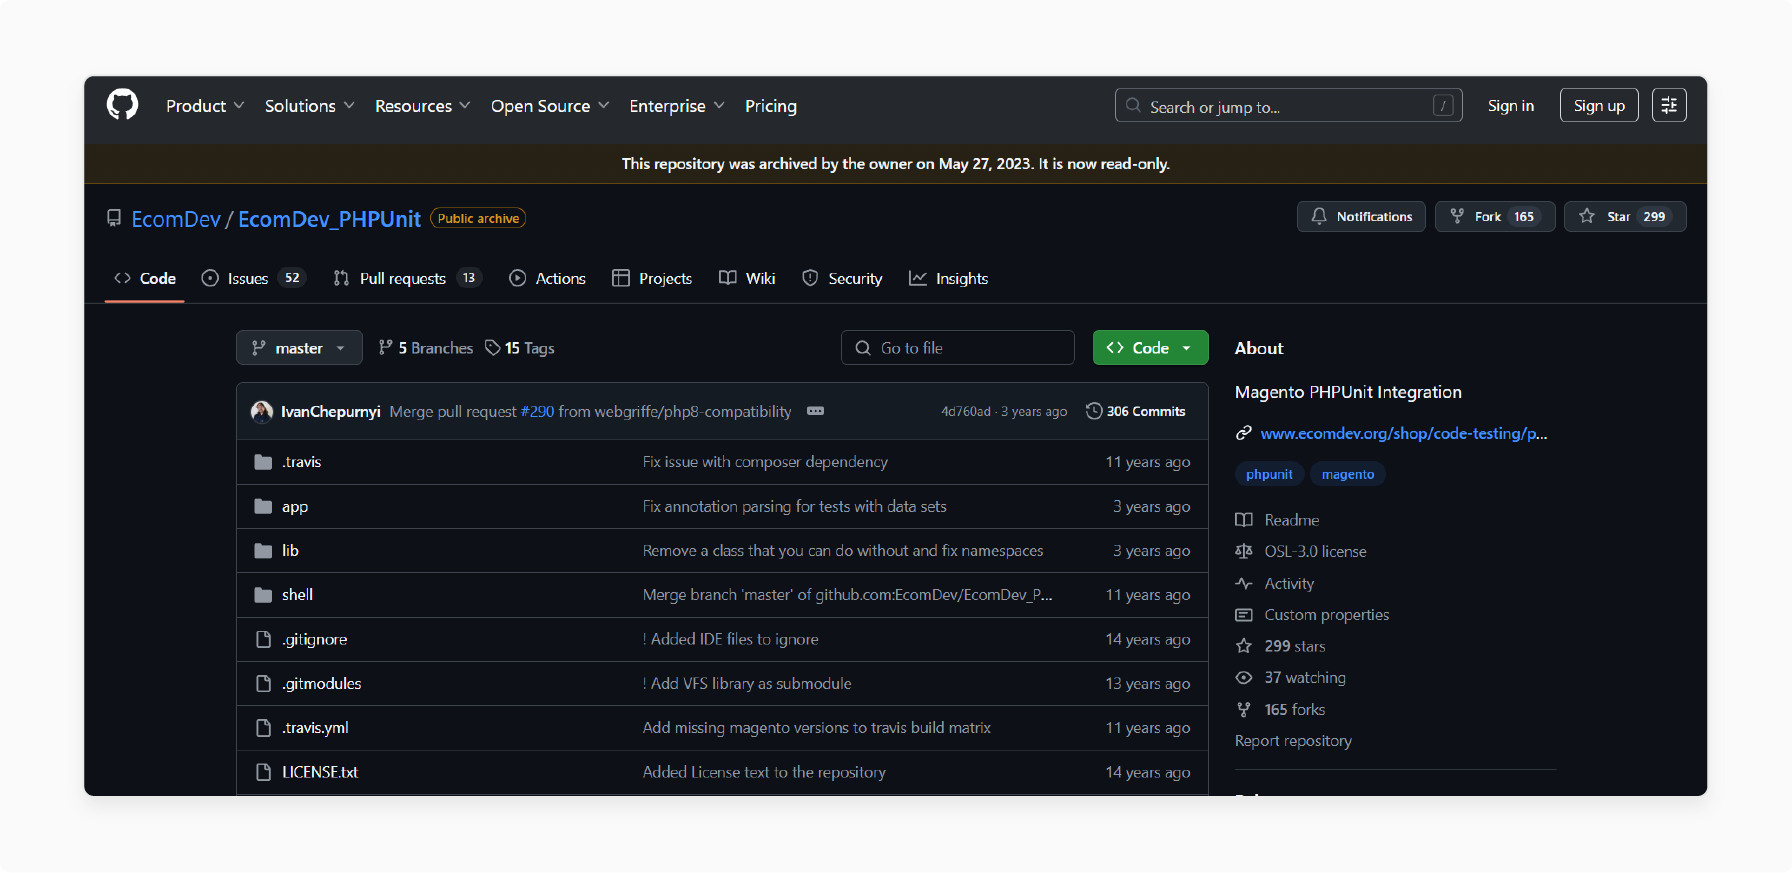View the 5 Branches link

[426, 348]
